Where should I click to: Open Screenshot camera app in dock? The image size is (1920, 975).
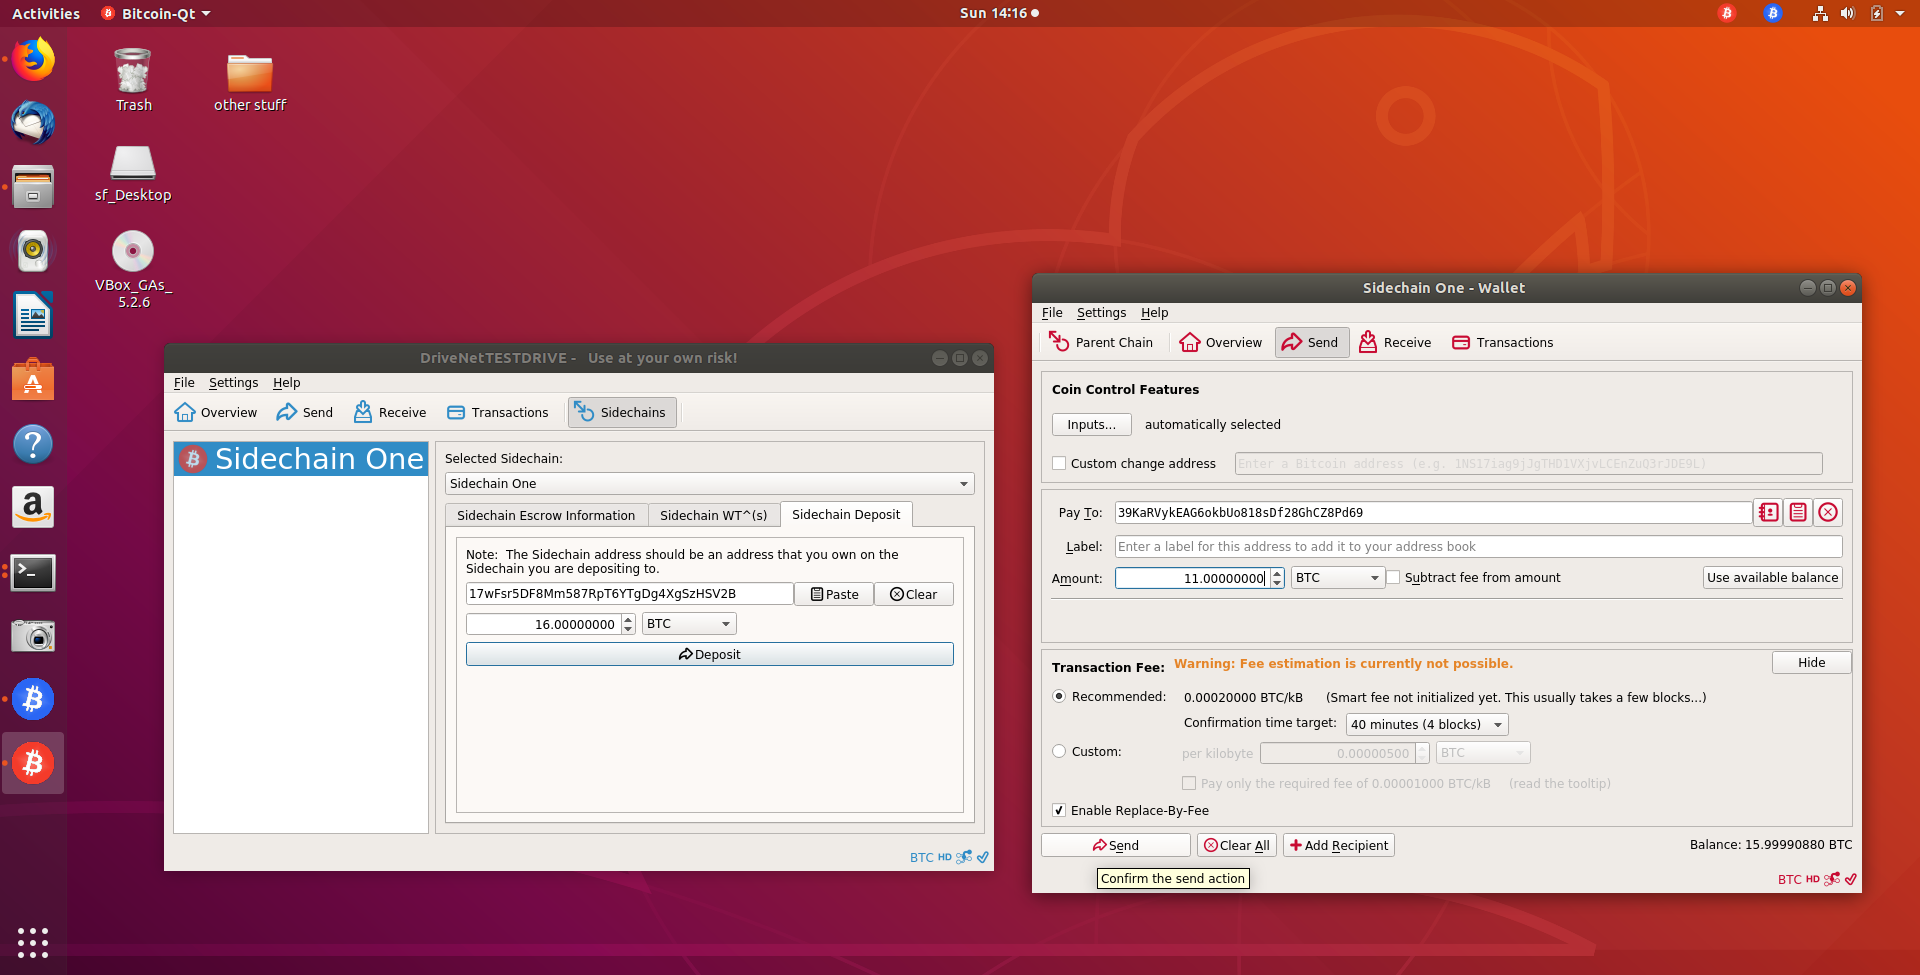pos(33,636)
